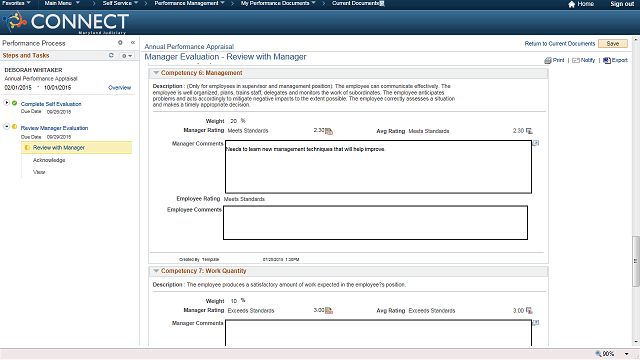Click the vertical scrollbar thumb
This screenshot has width=640, height=360.
pyautogui.click(x=636, y=260)
